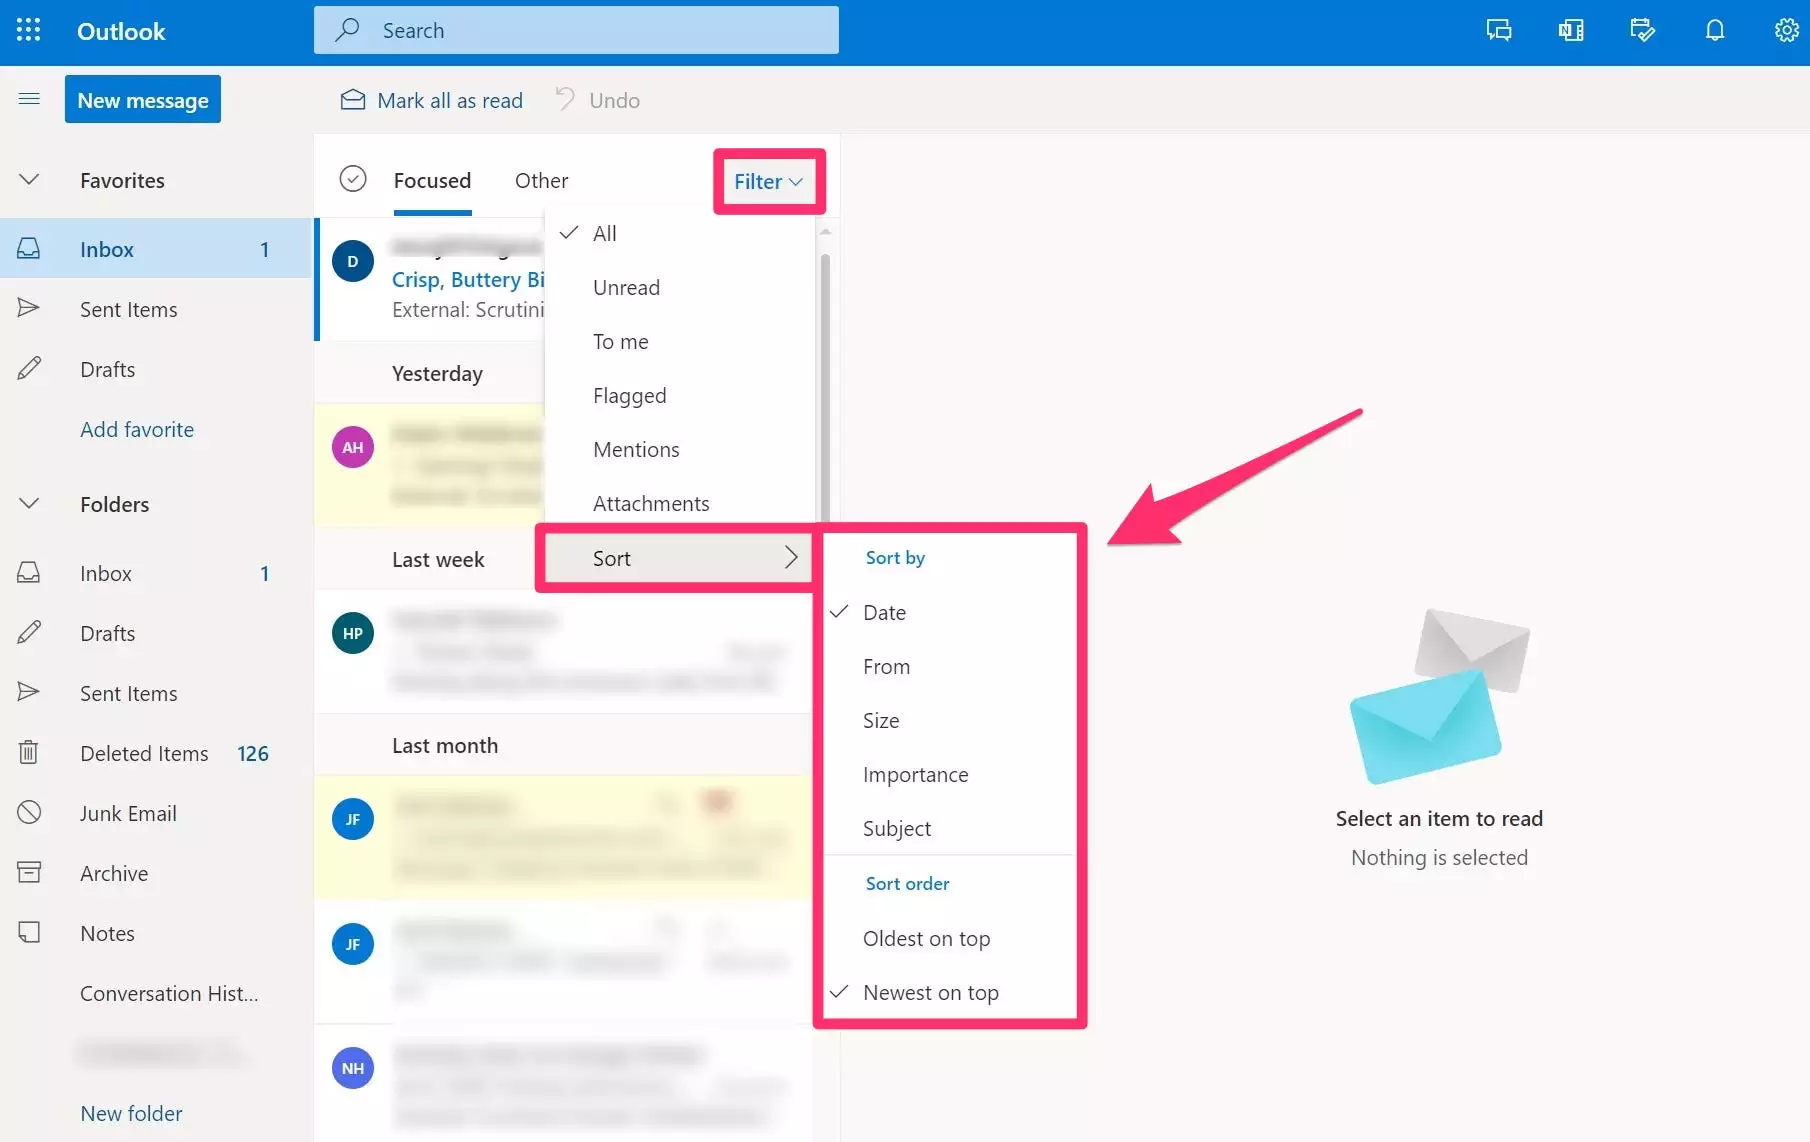This screenshot has height=1142, width=1810.
Task: Open the Junk Email folder
Action: 128,813
